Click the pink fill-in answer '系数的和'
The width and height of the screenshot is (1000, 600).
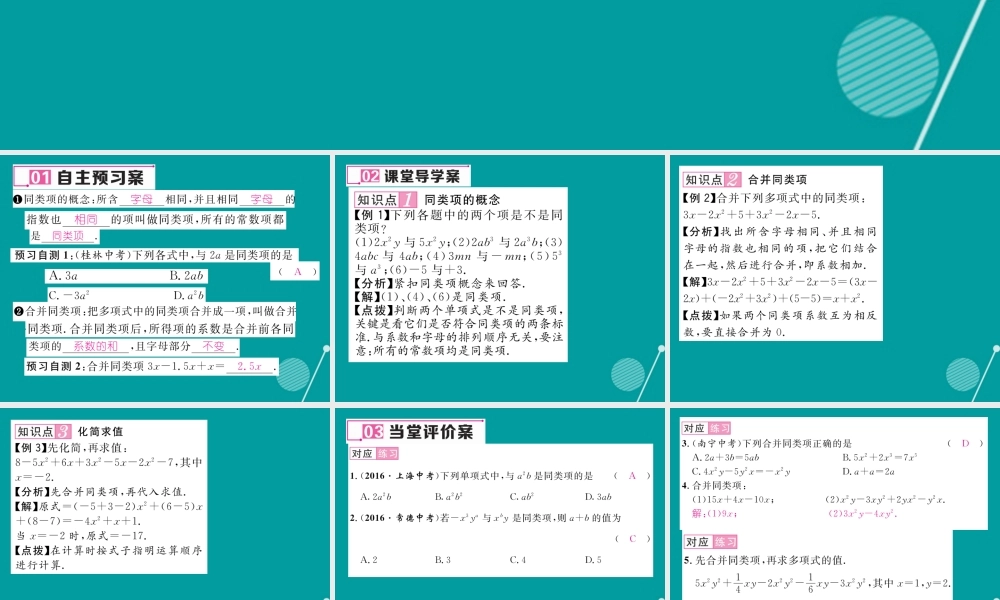[96, 346]
